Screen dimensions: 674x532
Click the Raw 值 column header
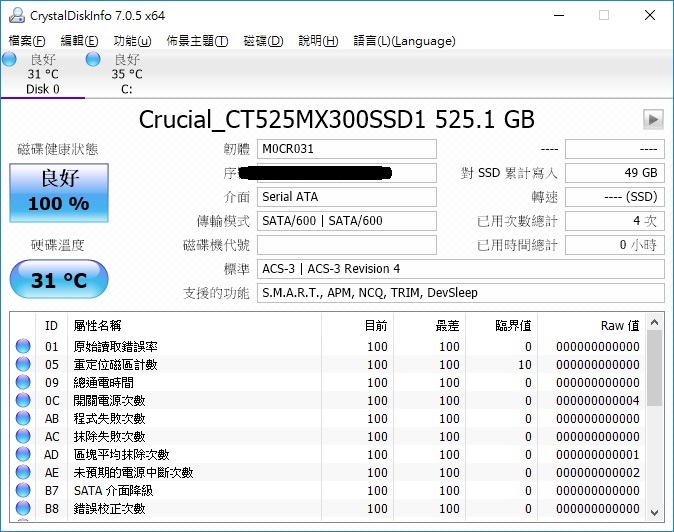[x=592, y=326]
